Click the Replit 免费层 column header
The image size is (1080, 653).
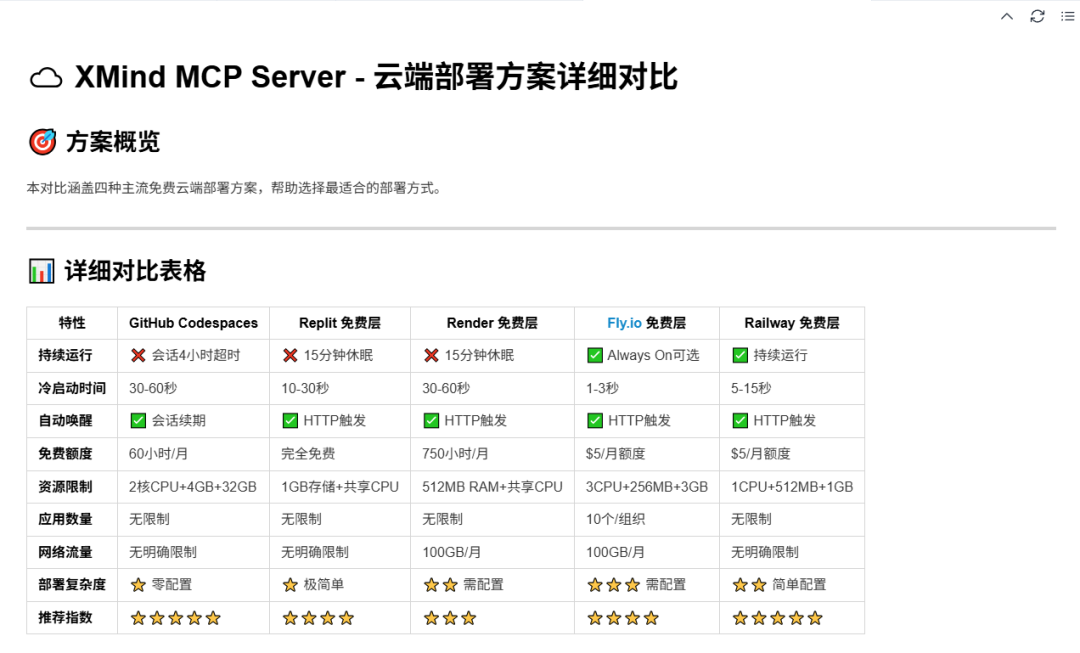click(340, 323)
